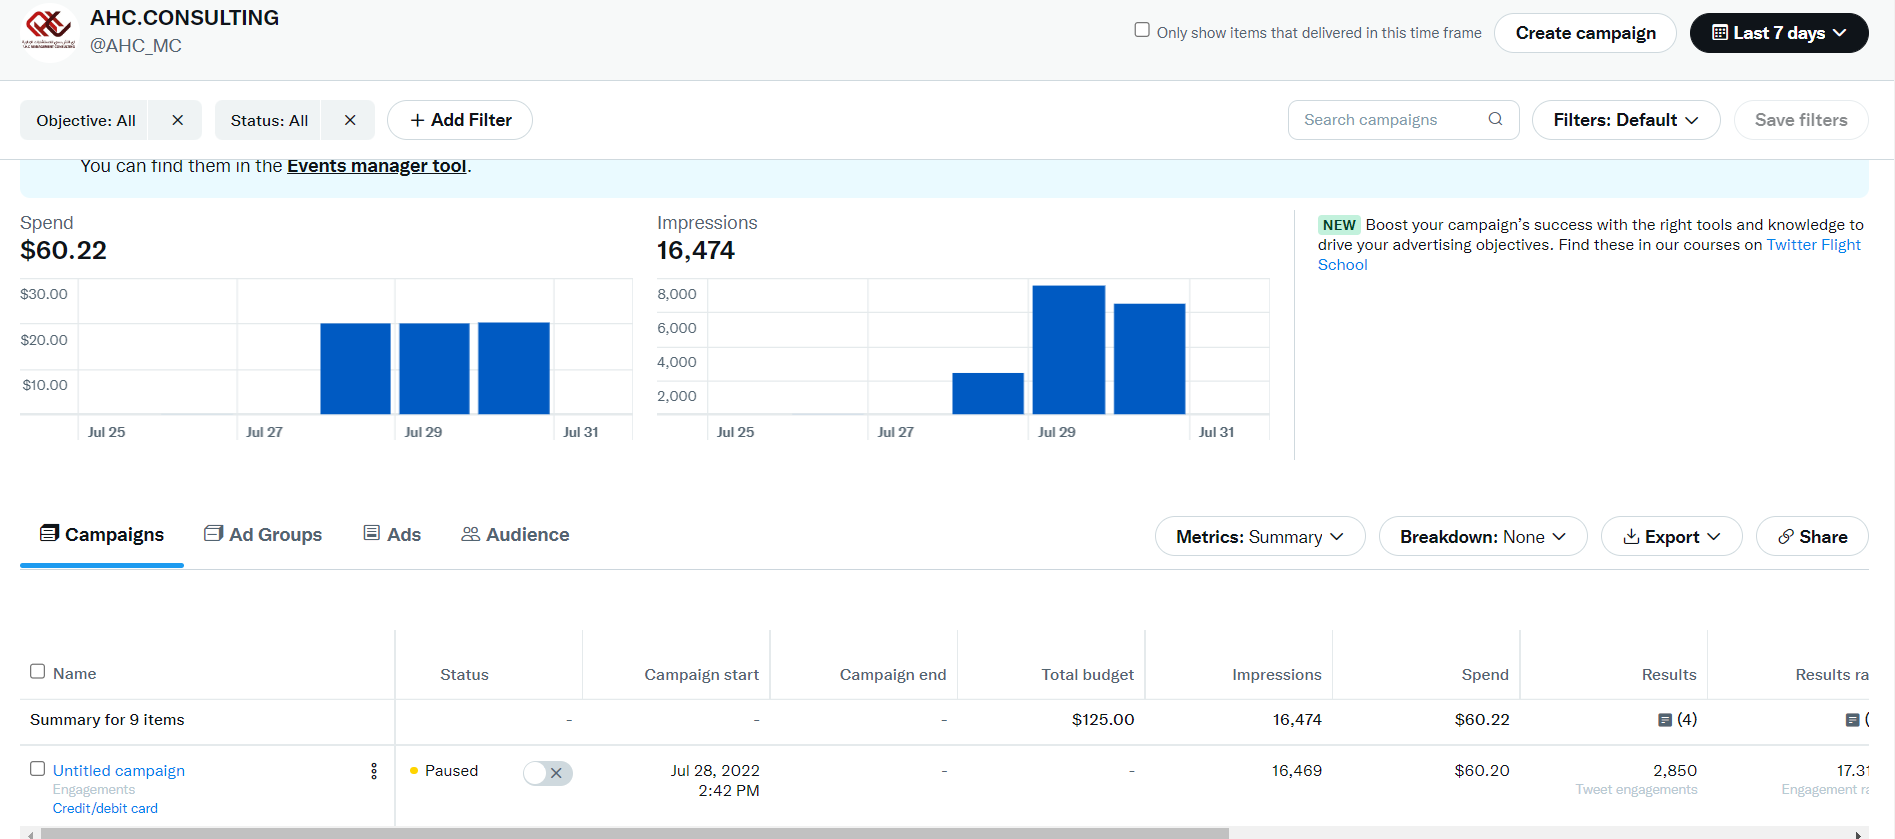Open the Metrics: Summary dropdown

click(1259, 537)
